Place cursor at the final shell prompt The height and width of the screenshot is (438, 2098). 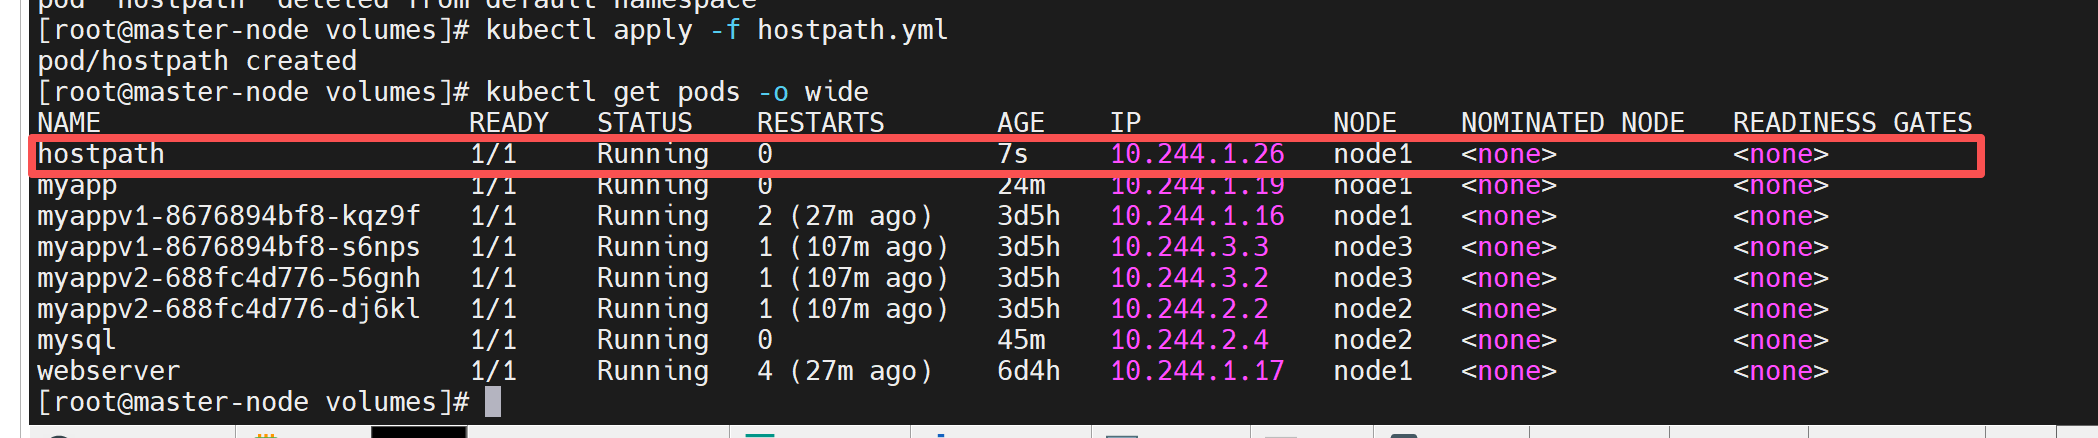tap(493, 402)
